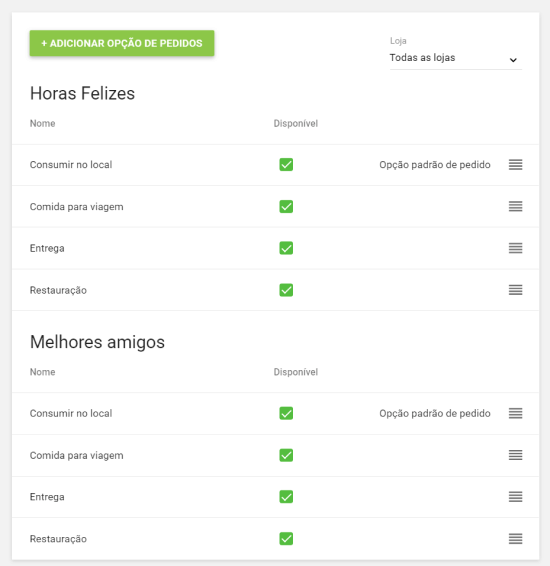Toggle Comida para viagem checkbox in Melhores amigos

(286, 455)
